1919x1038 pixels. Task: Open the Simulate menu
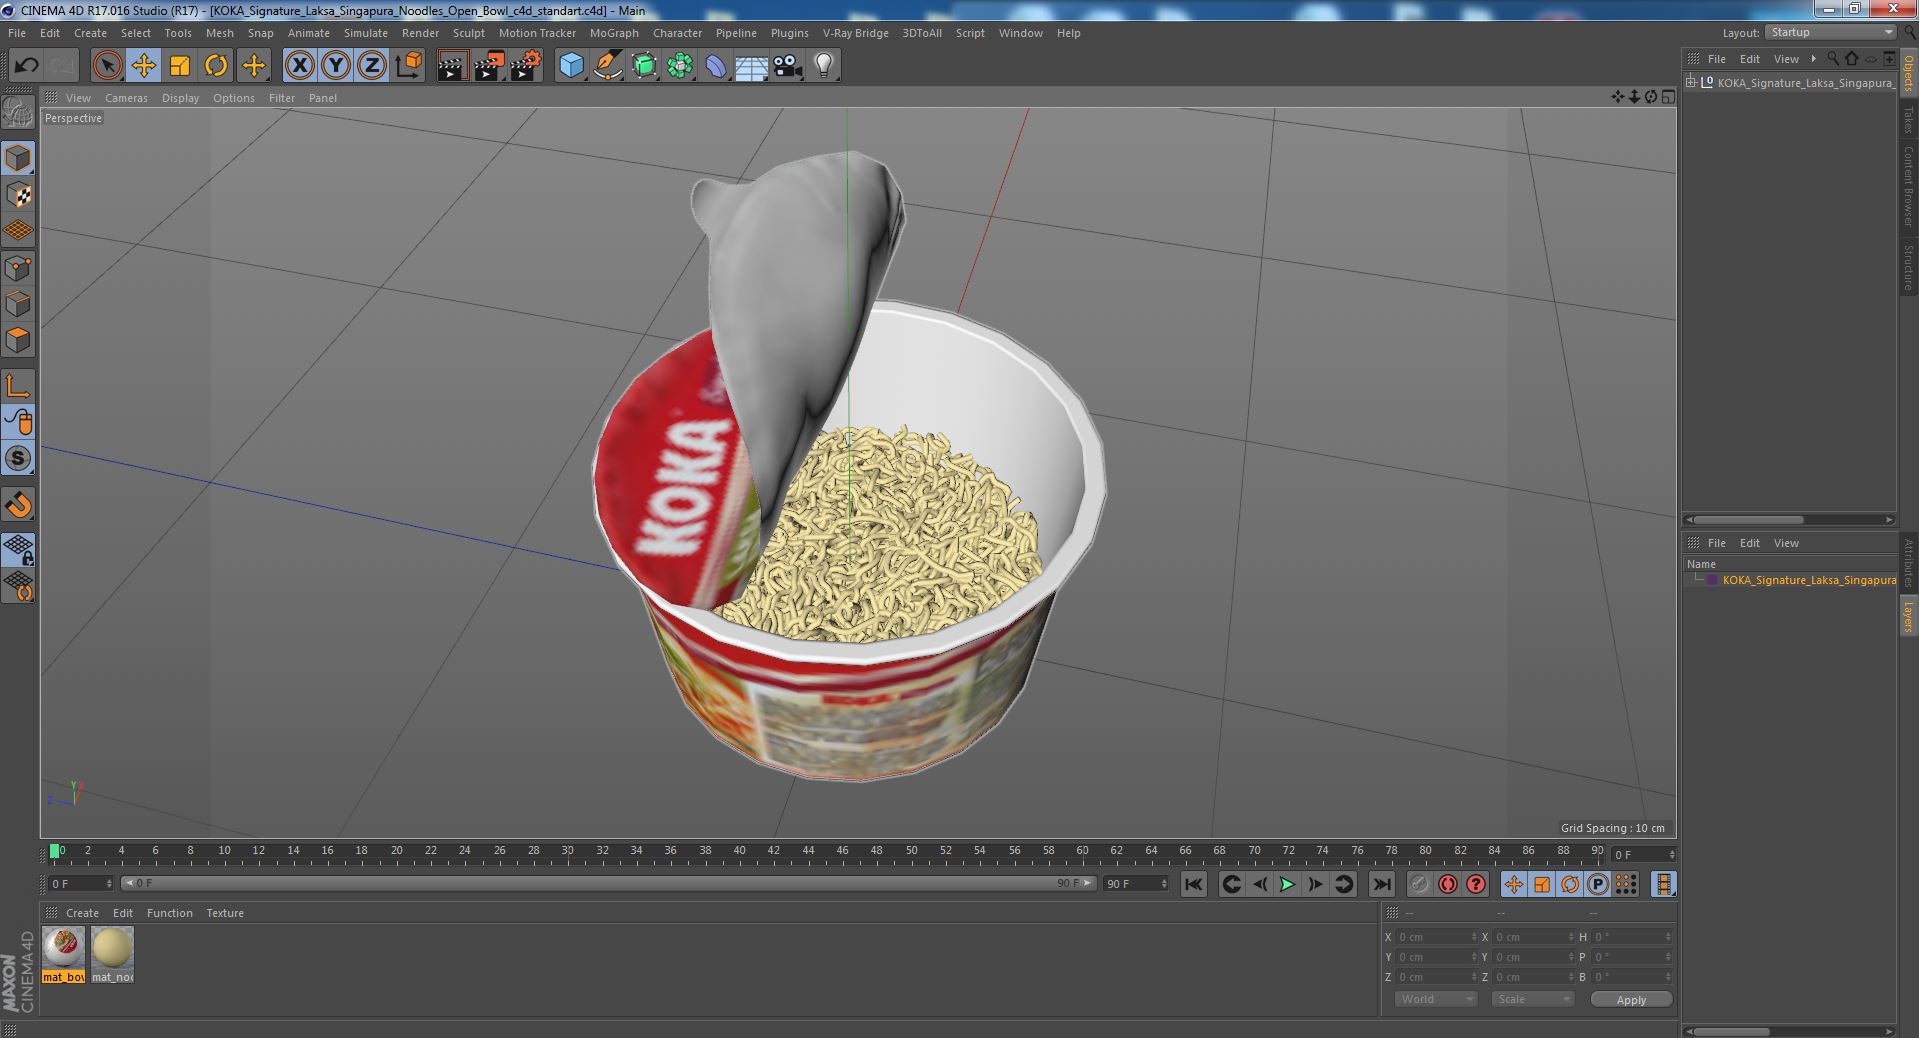coord(366,33)
